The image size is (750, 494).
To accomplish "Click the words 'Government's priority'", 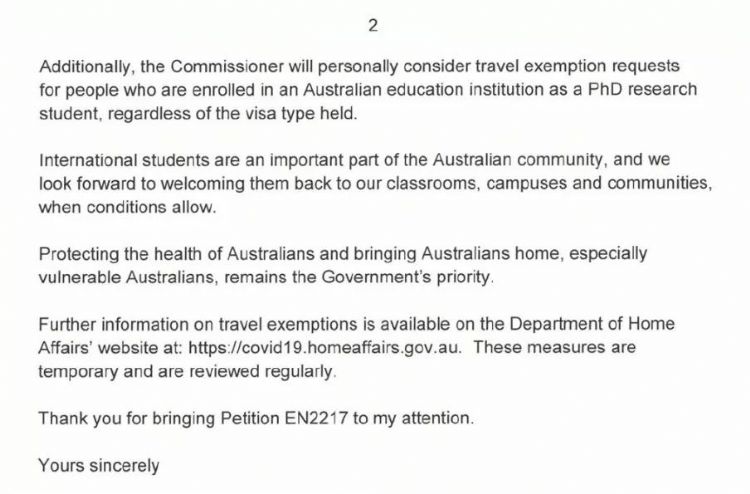I will [407, 277].
